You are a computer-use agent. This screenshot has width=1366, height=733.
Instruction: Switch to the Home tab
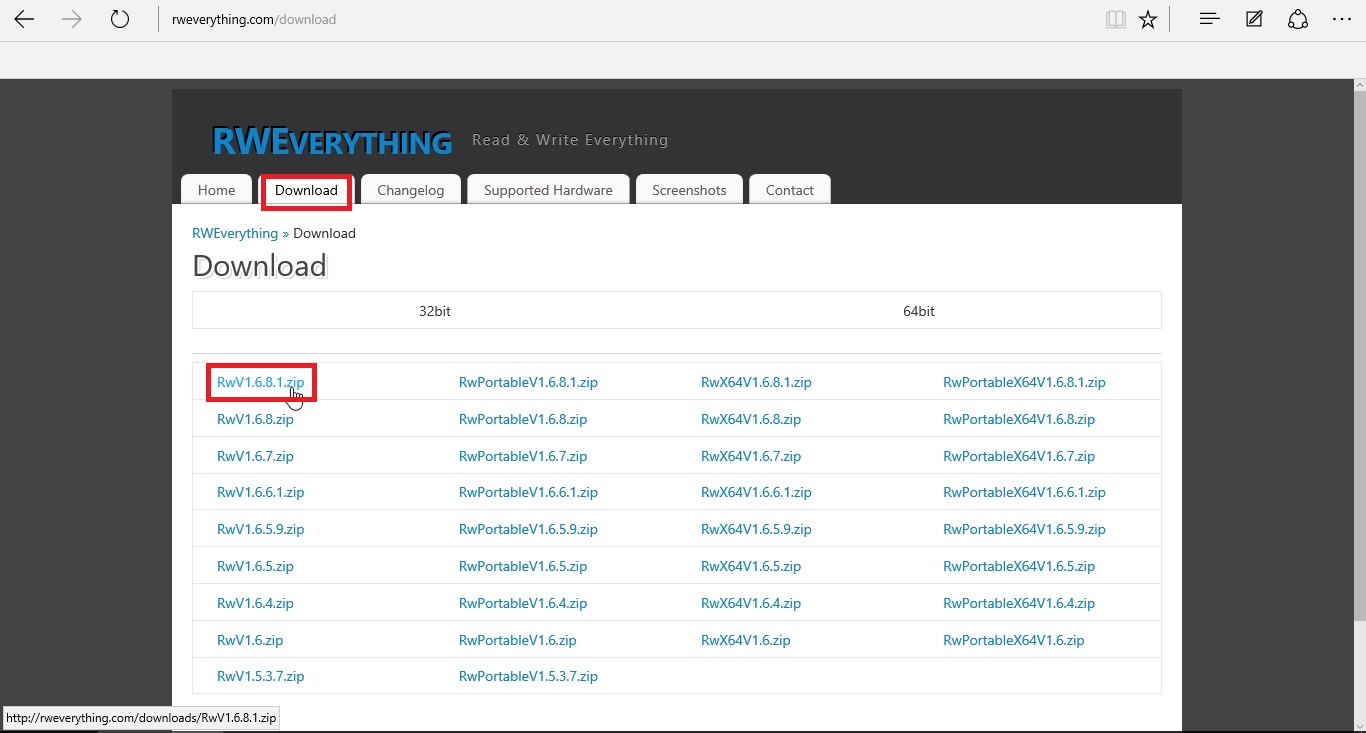point(216,190)
